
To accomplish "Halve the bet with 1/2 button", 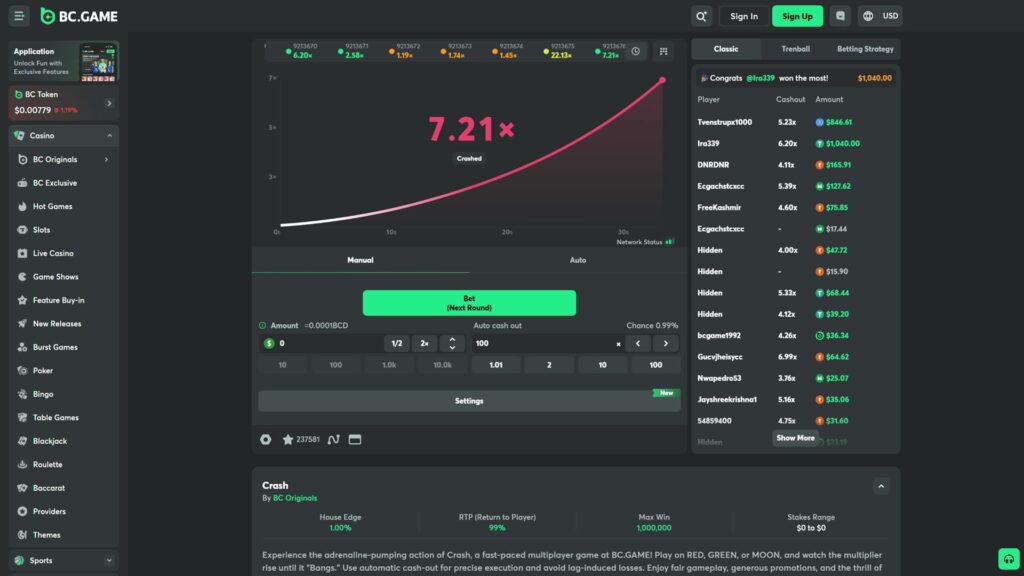I will pos(396,344).
